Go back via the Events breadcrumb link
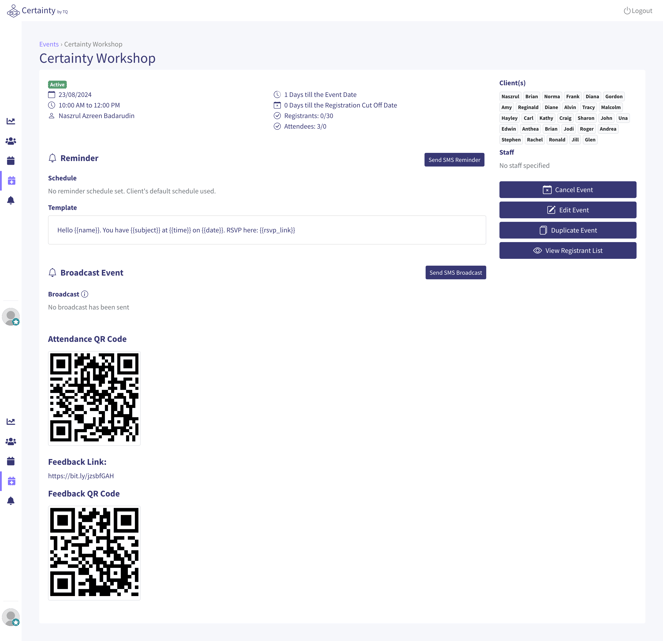The height and width of the screenshot is (641, 663). tap(49, 44)
